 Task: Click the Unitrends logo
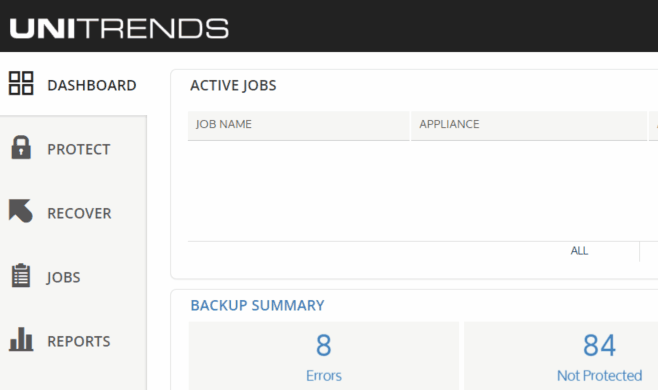point(119,28)
